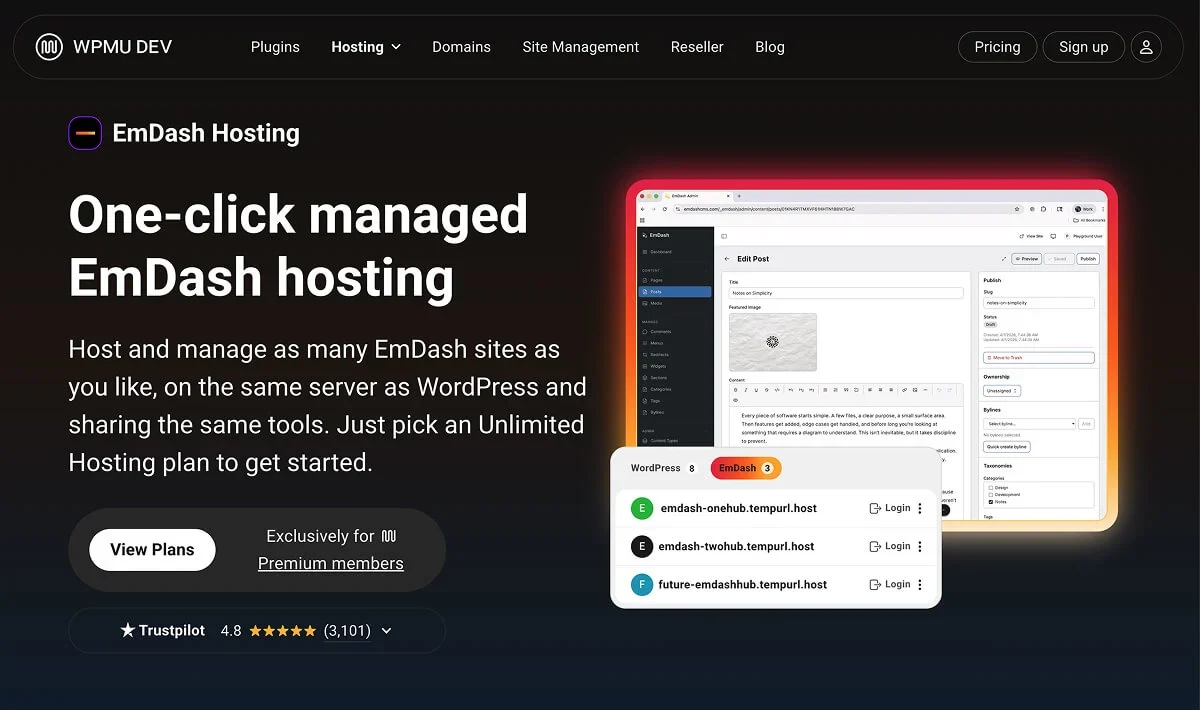Open the Select byline dropdown in the screenshot
Image resolution: width=1200 pixels, height=710 pixels.
click(x=1029, y=424)
